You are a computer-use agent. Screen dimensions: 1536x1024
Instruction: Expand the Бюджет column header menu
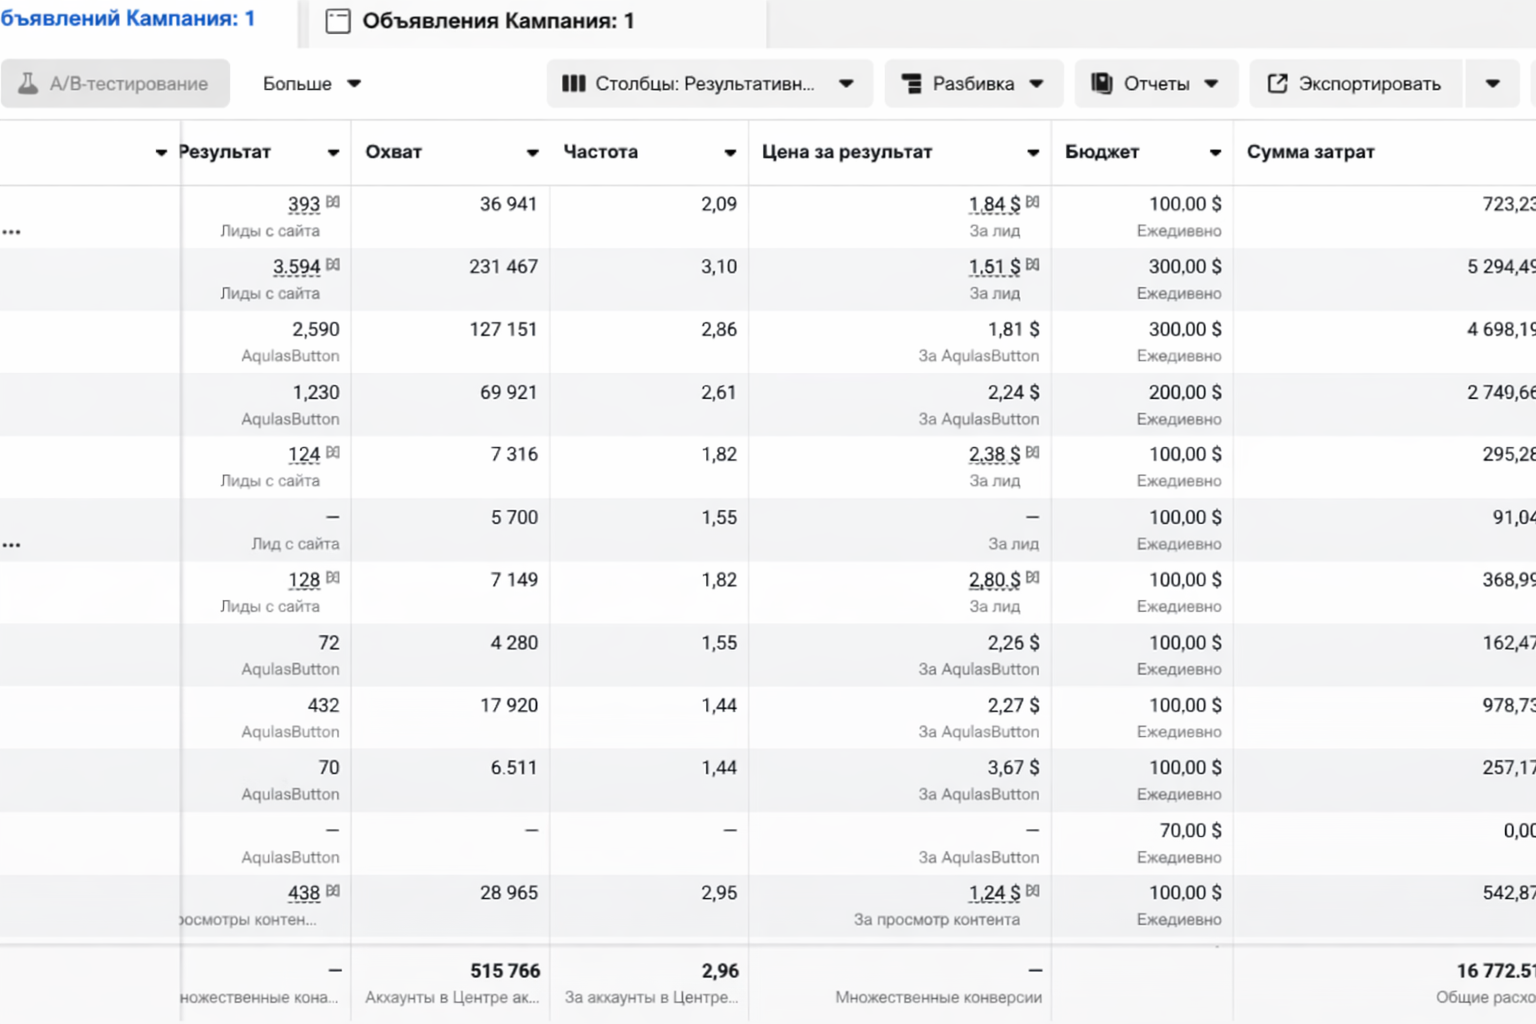[x=1215, y=153]
